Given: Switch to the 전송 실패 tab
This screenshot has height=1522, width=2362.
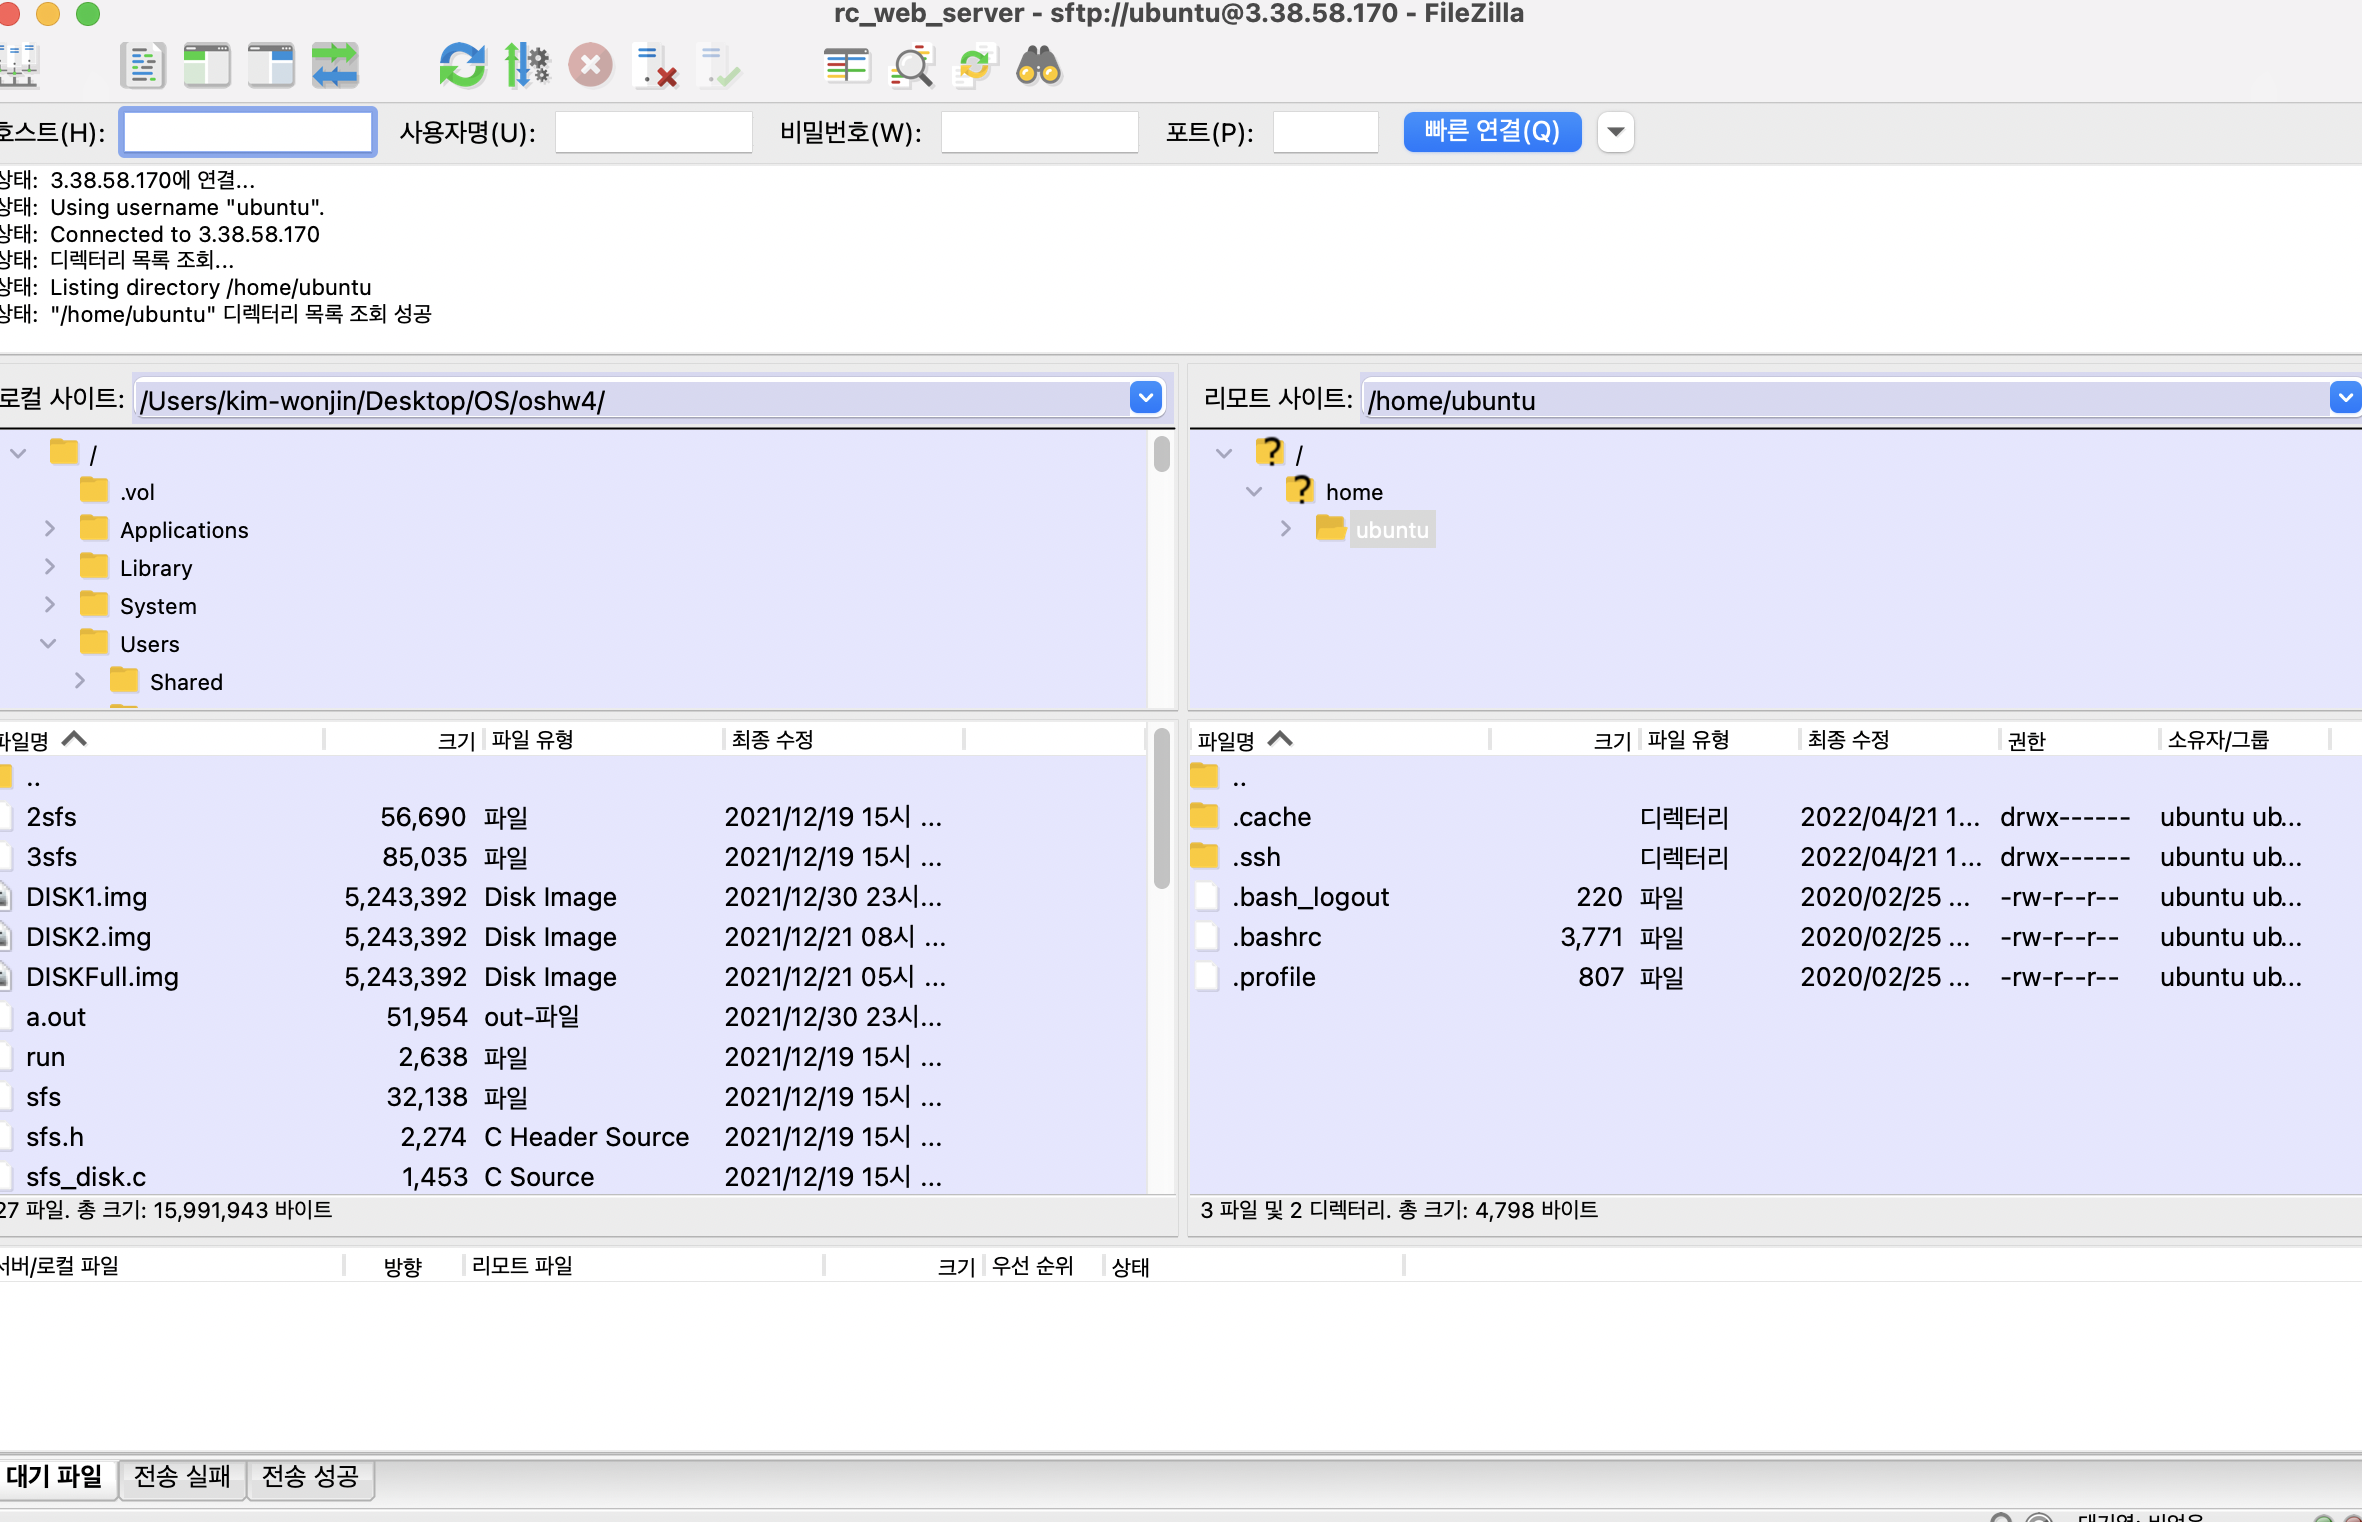Looking at the screenshot, I should [182, 1476].
